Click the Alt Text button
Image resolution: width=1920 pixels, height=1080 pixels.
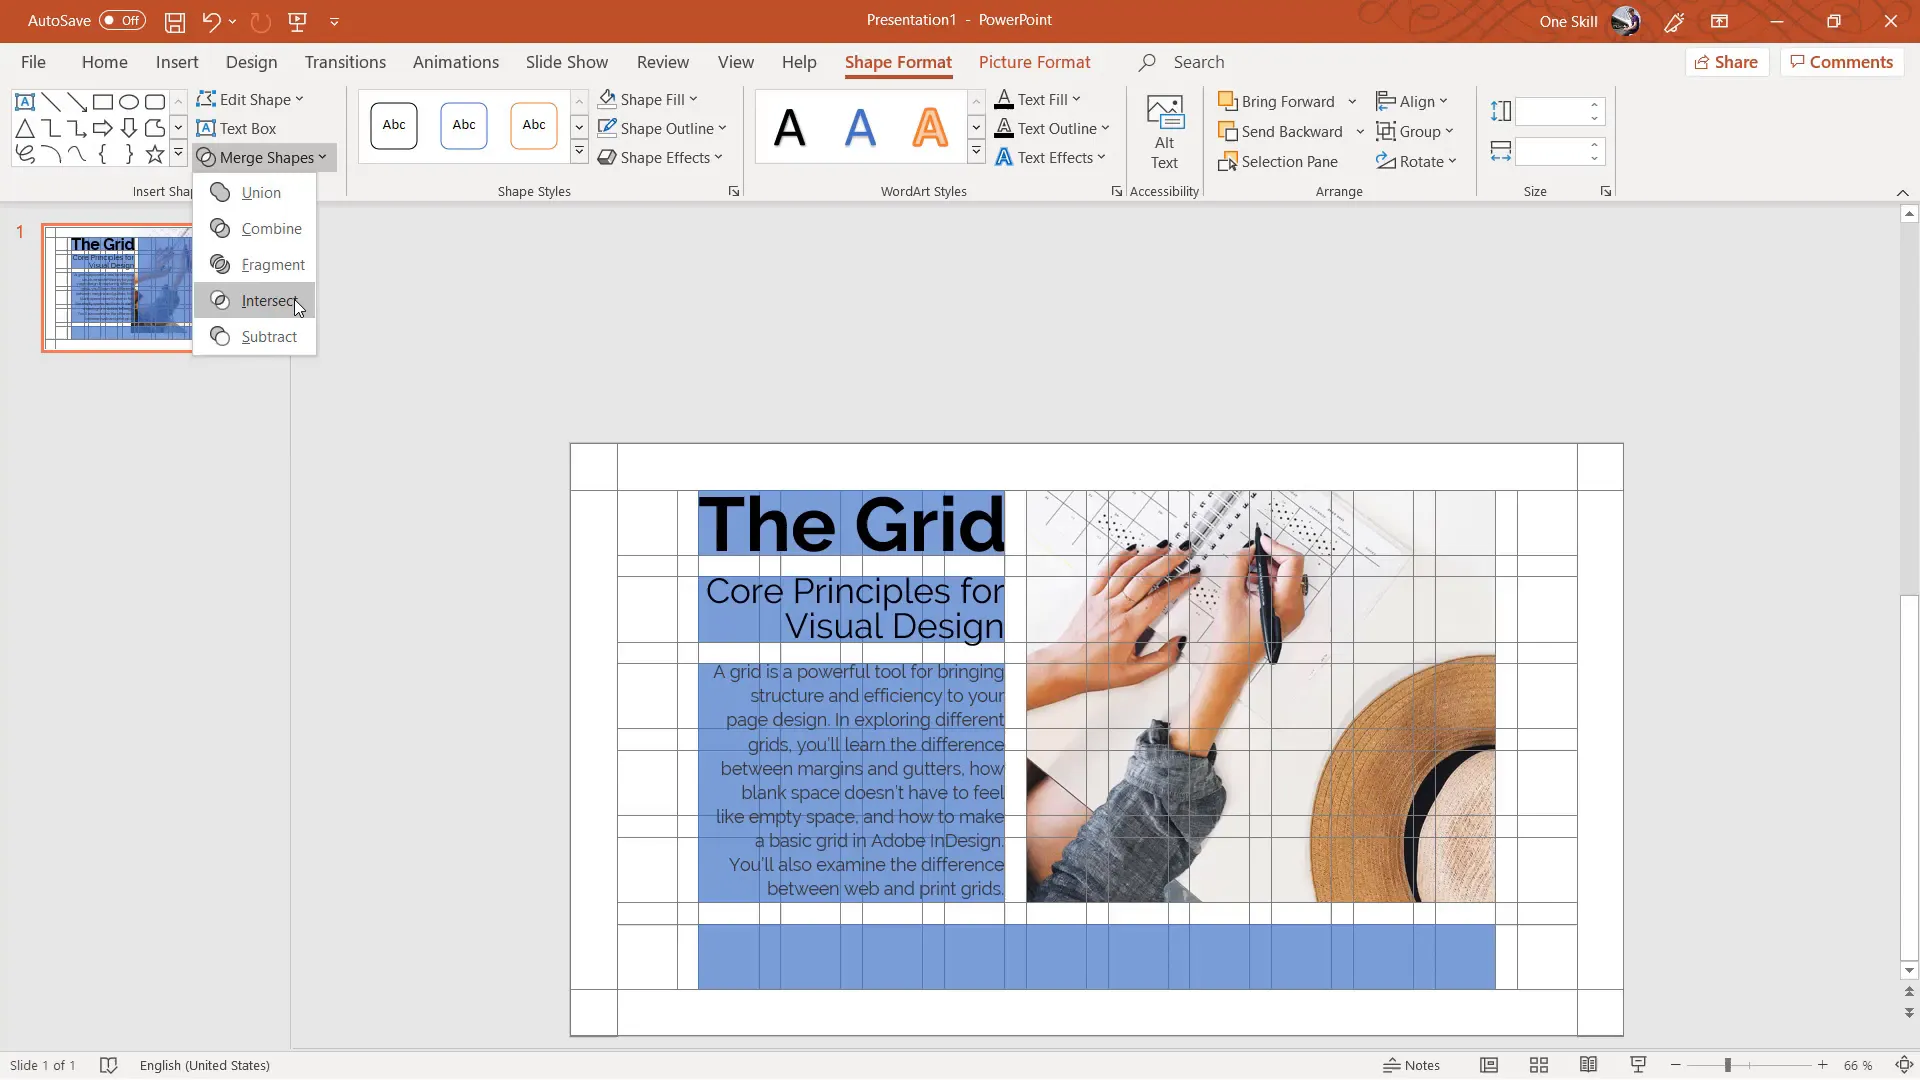tap(1164, 133)
